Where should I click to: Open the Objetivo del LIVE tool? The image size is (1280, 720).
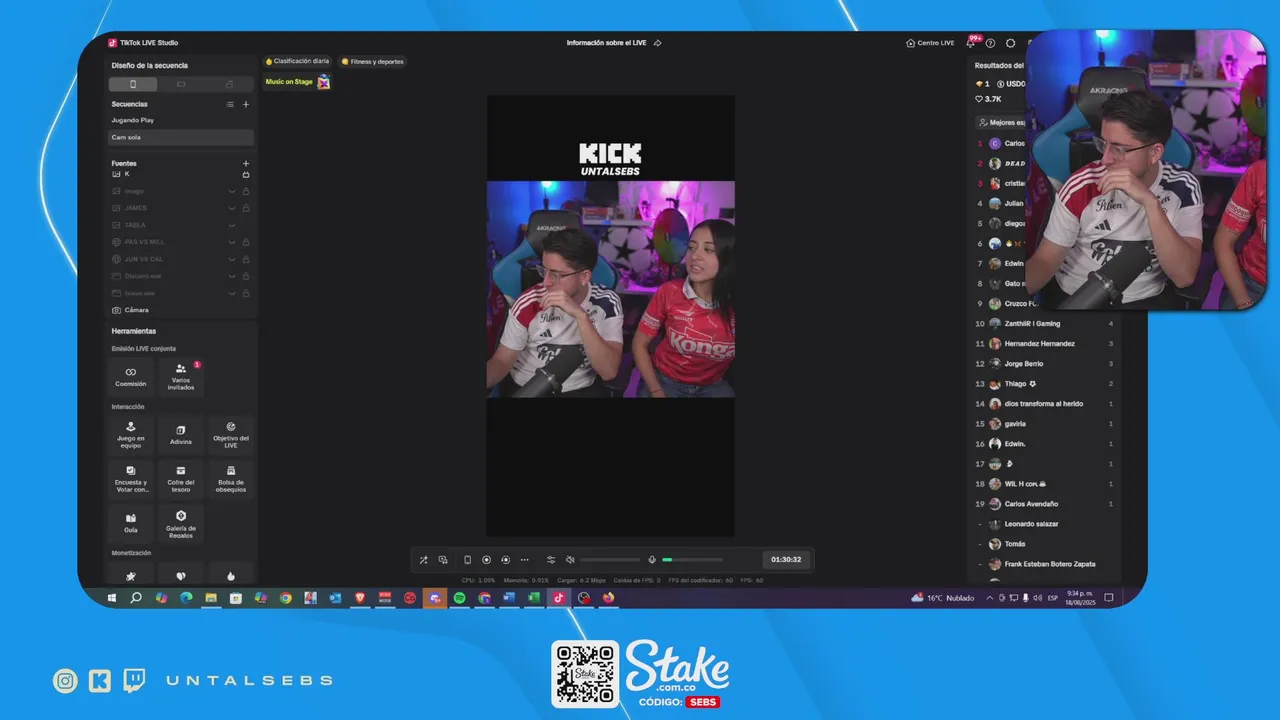pos(231,434)
